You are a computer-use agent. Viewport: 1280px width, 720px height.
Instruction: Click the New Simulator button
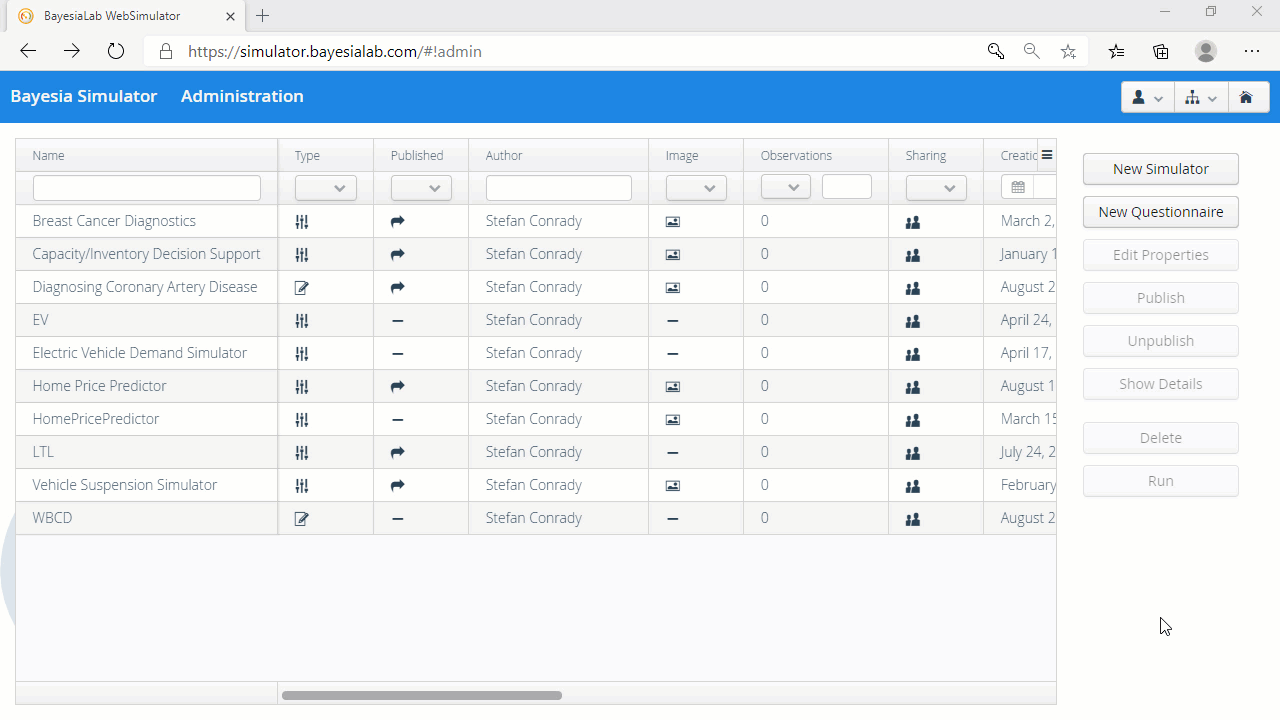[x=1160, y=169]
